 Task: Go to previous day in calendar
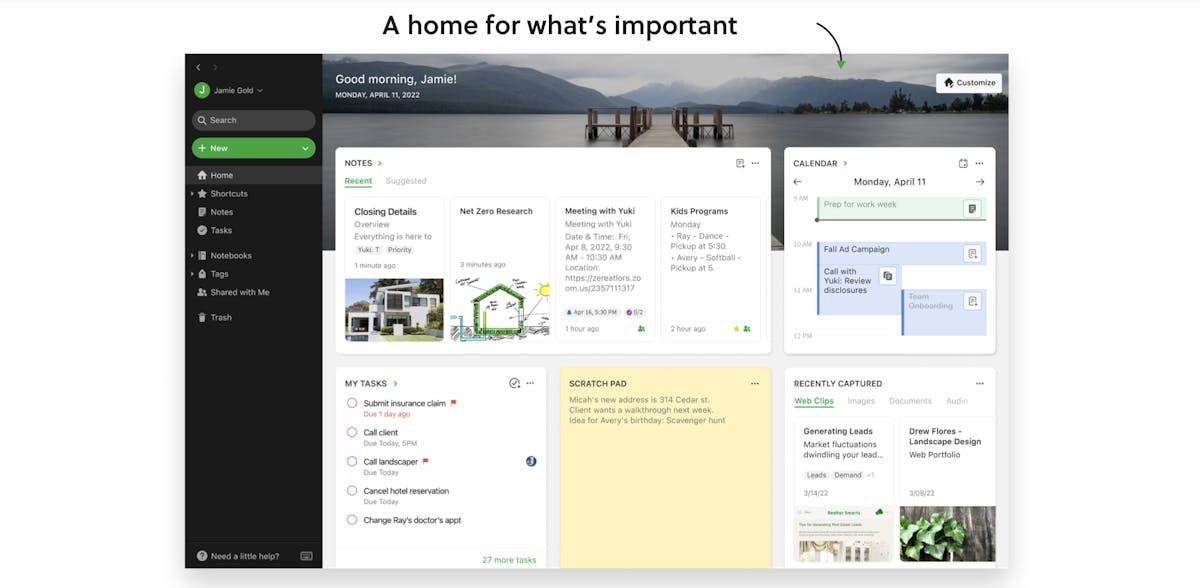(797, 182)
